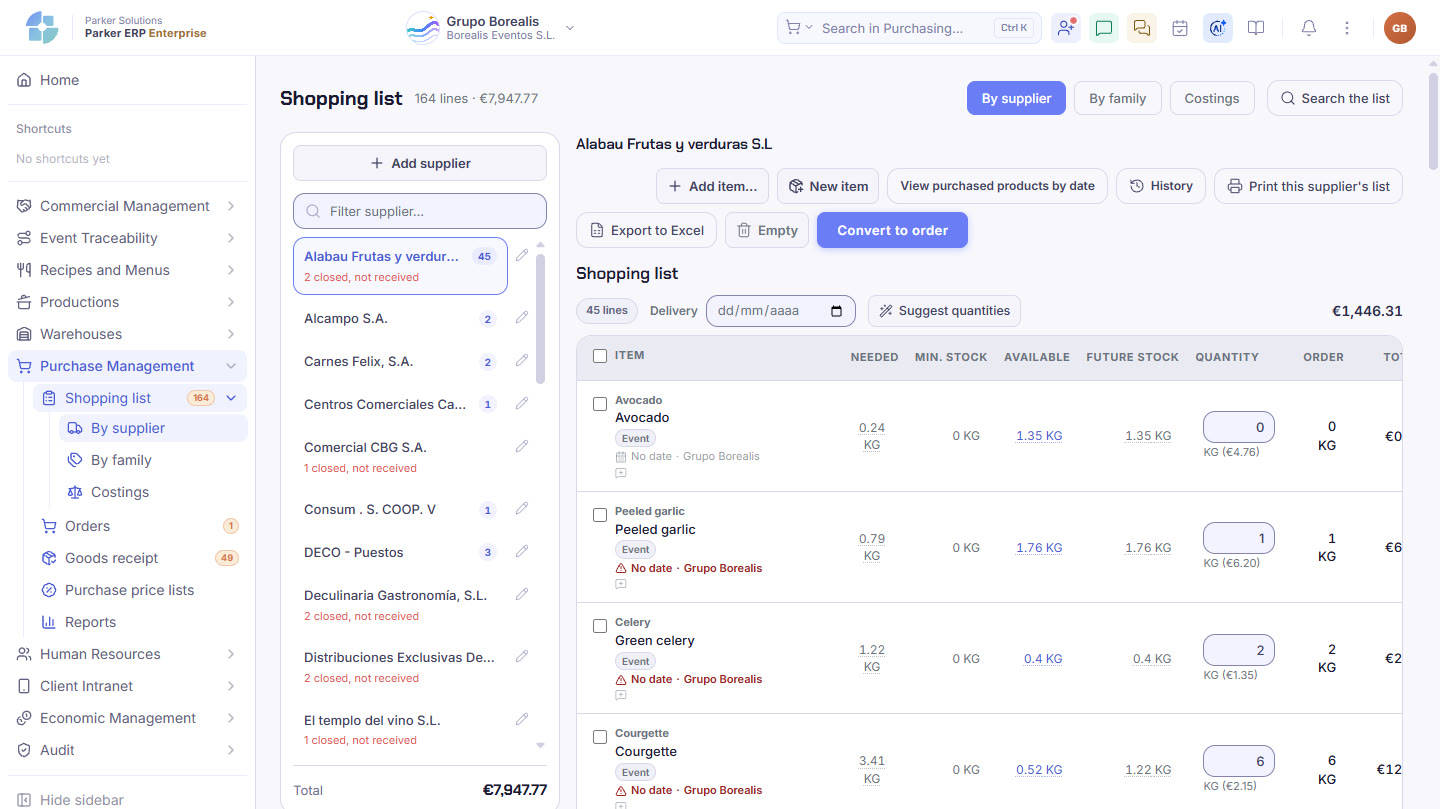
Task: Toggle the select-all checkbox in ITEM header
Action: pos(600,356)
